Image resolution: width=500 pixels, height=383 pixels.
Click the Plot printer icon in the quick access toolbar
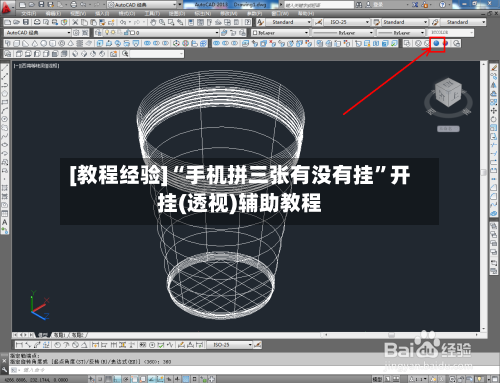pos(73,5)
